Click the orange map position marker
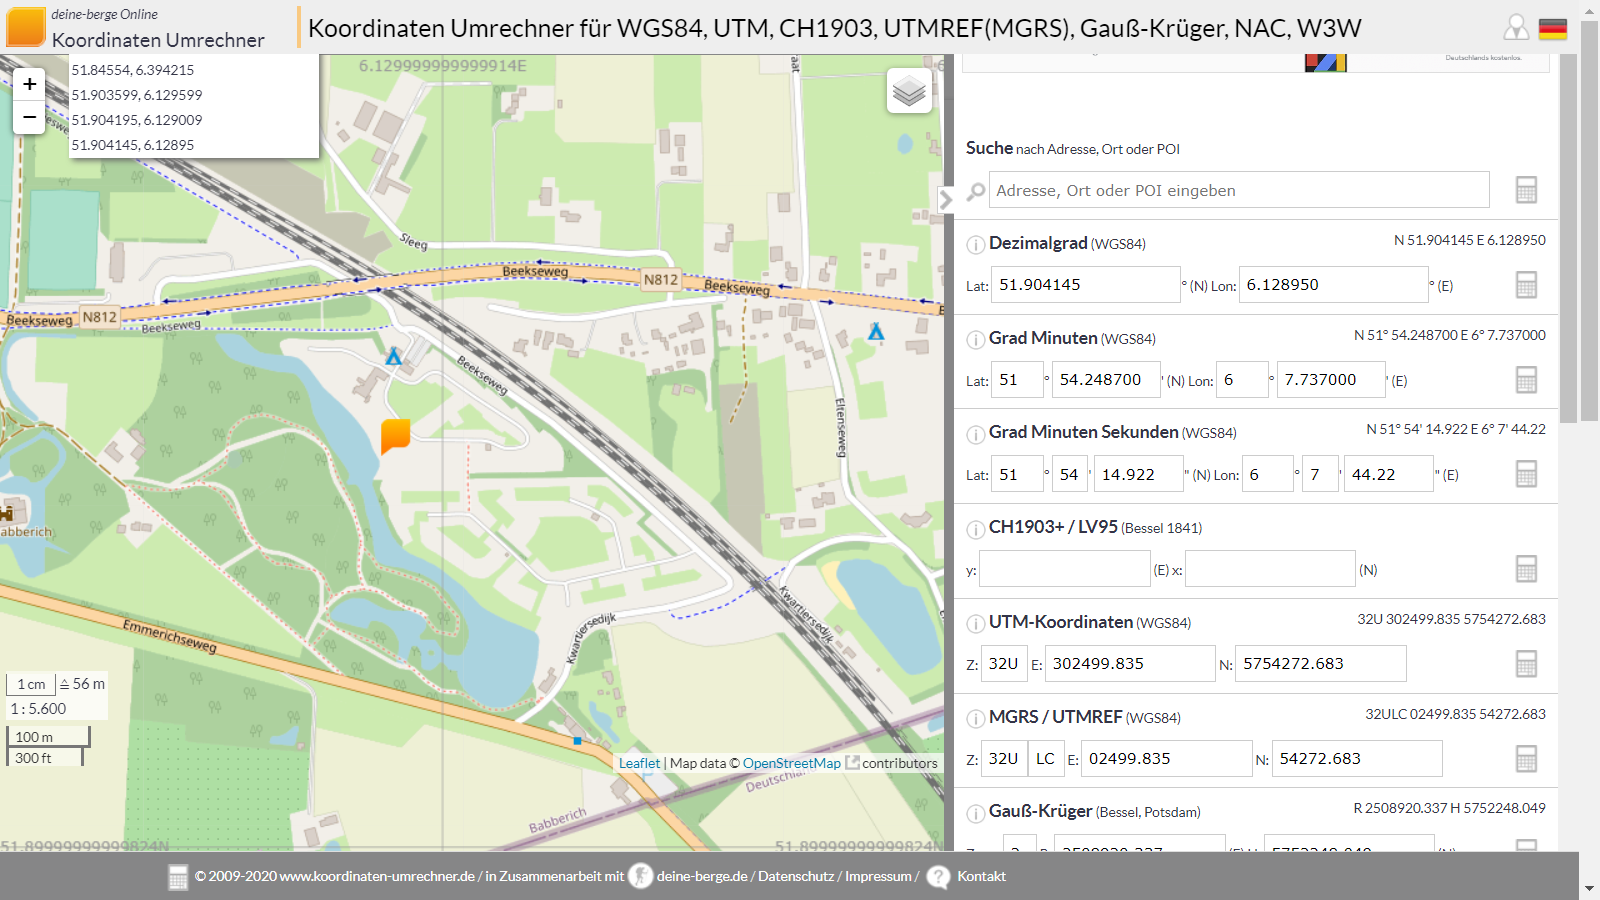This screenshot has height=900, width=1600. [x=396, y=436]
